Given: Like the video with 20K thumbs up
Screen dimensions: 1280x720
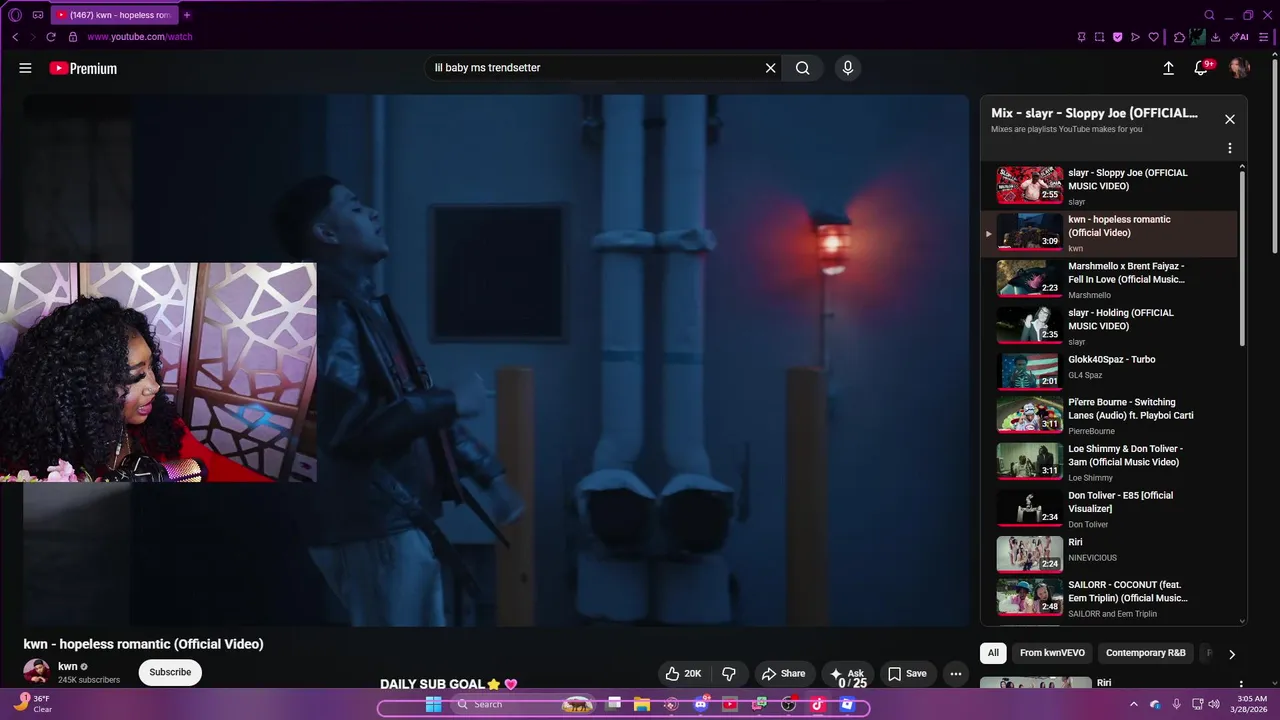Looking at the screenshot, I should click(x=683, y=673).
